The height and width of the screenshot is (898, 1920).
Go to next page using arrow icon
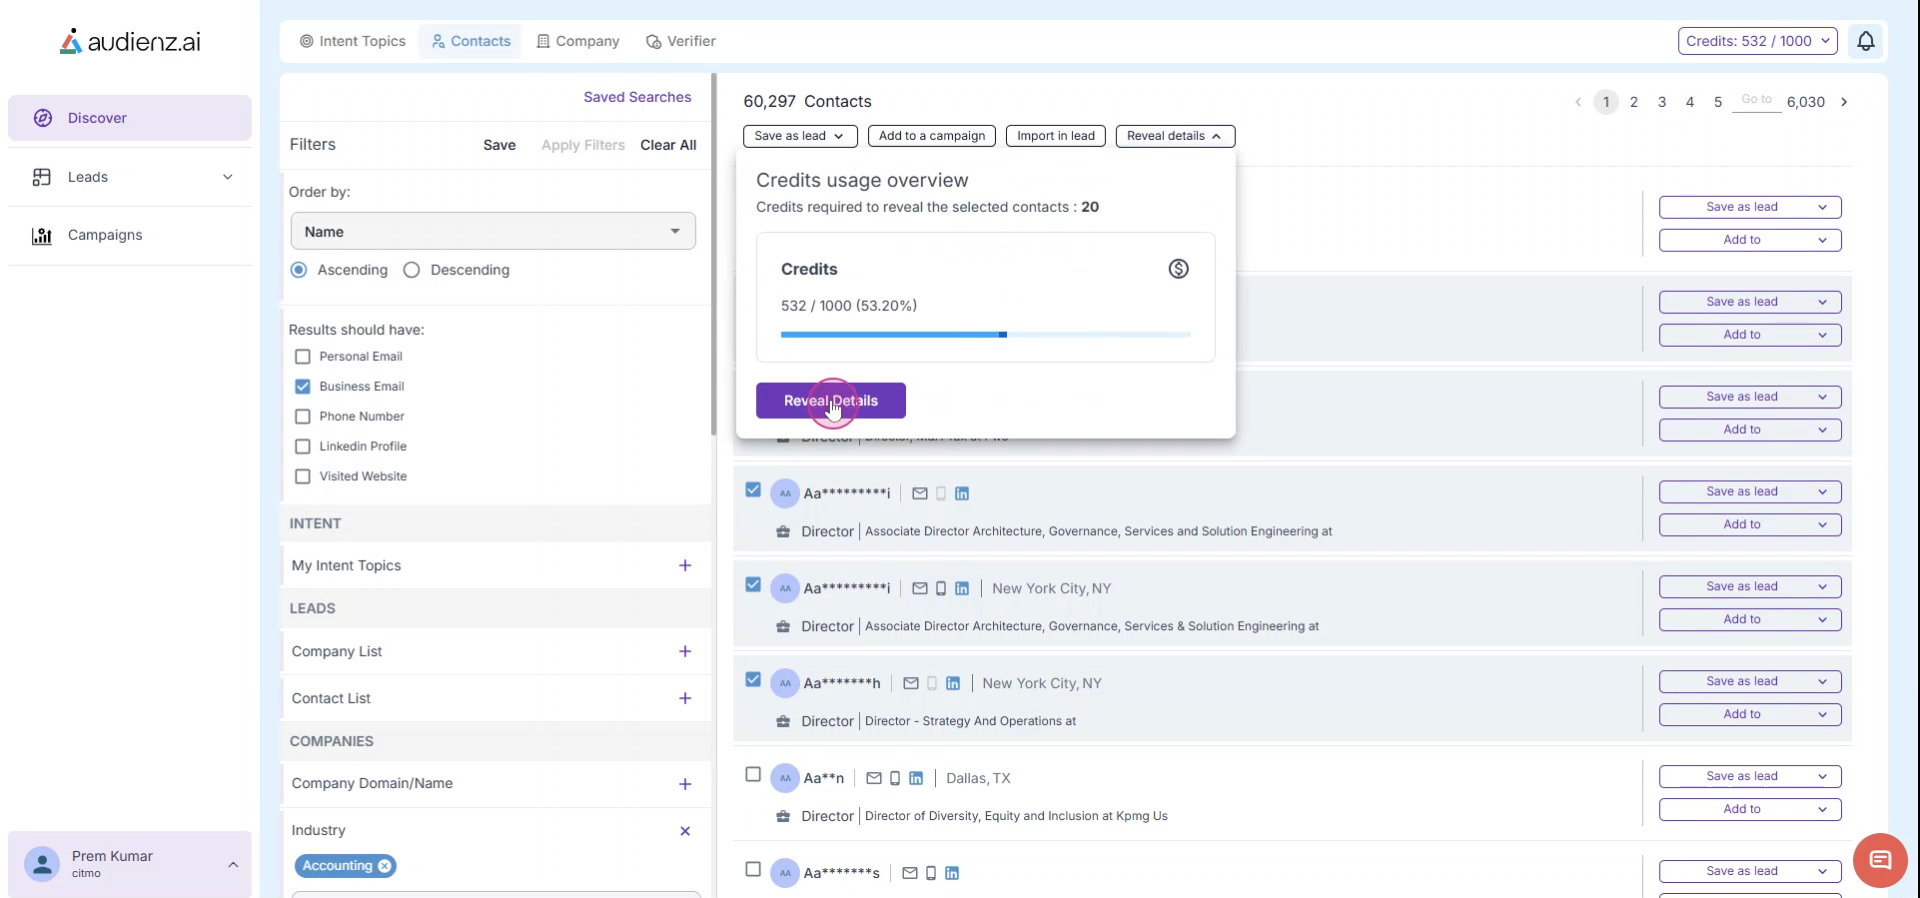click(1844, 102)
